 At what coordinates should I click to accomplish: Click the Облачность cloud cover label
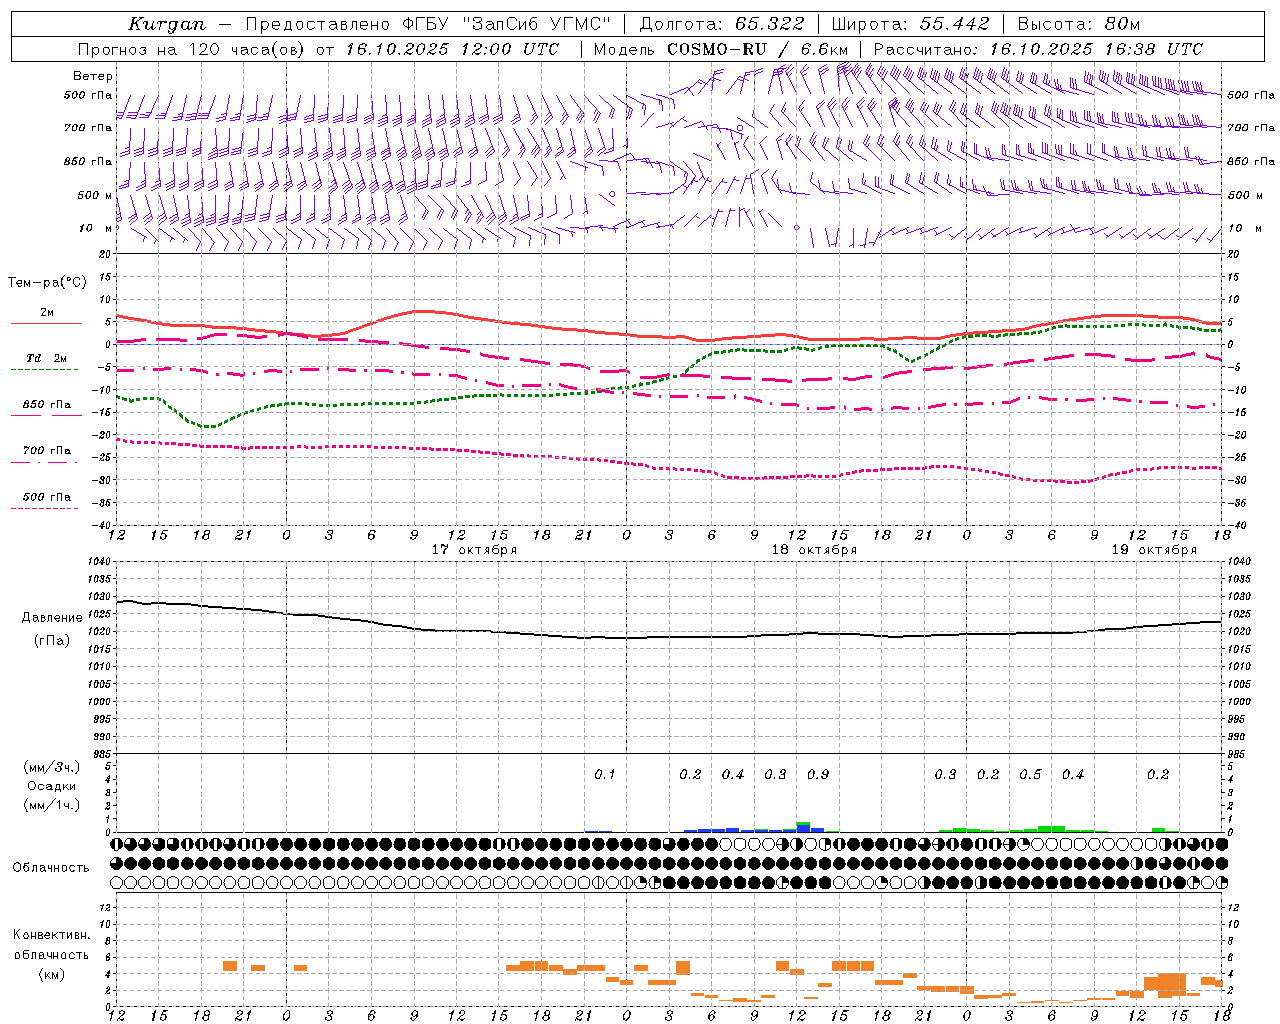pyautogui.click(x=51, y=868)
